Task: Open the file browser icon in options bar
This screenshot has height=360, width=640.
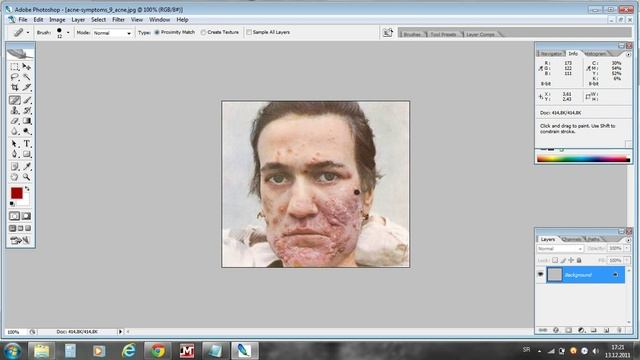Action: (388, 33)
